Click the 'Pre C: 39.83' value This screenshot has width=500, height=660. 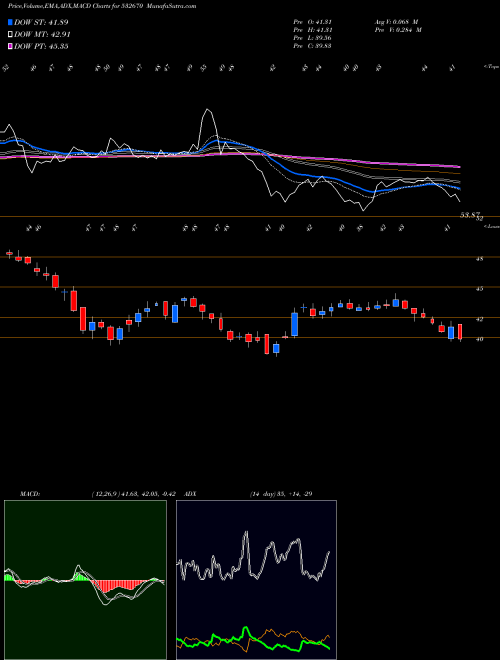coord(312,46)
